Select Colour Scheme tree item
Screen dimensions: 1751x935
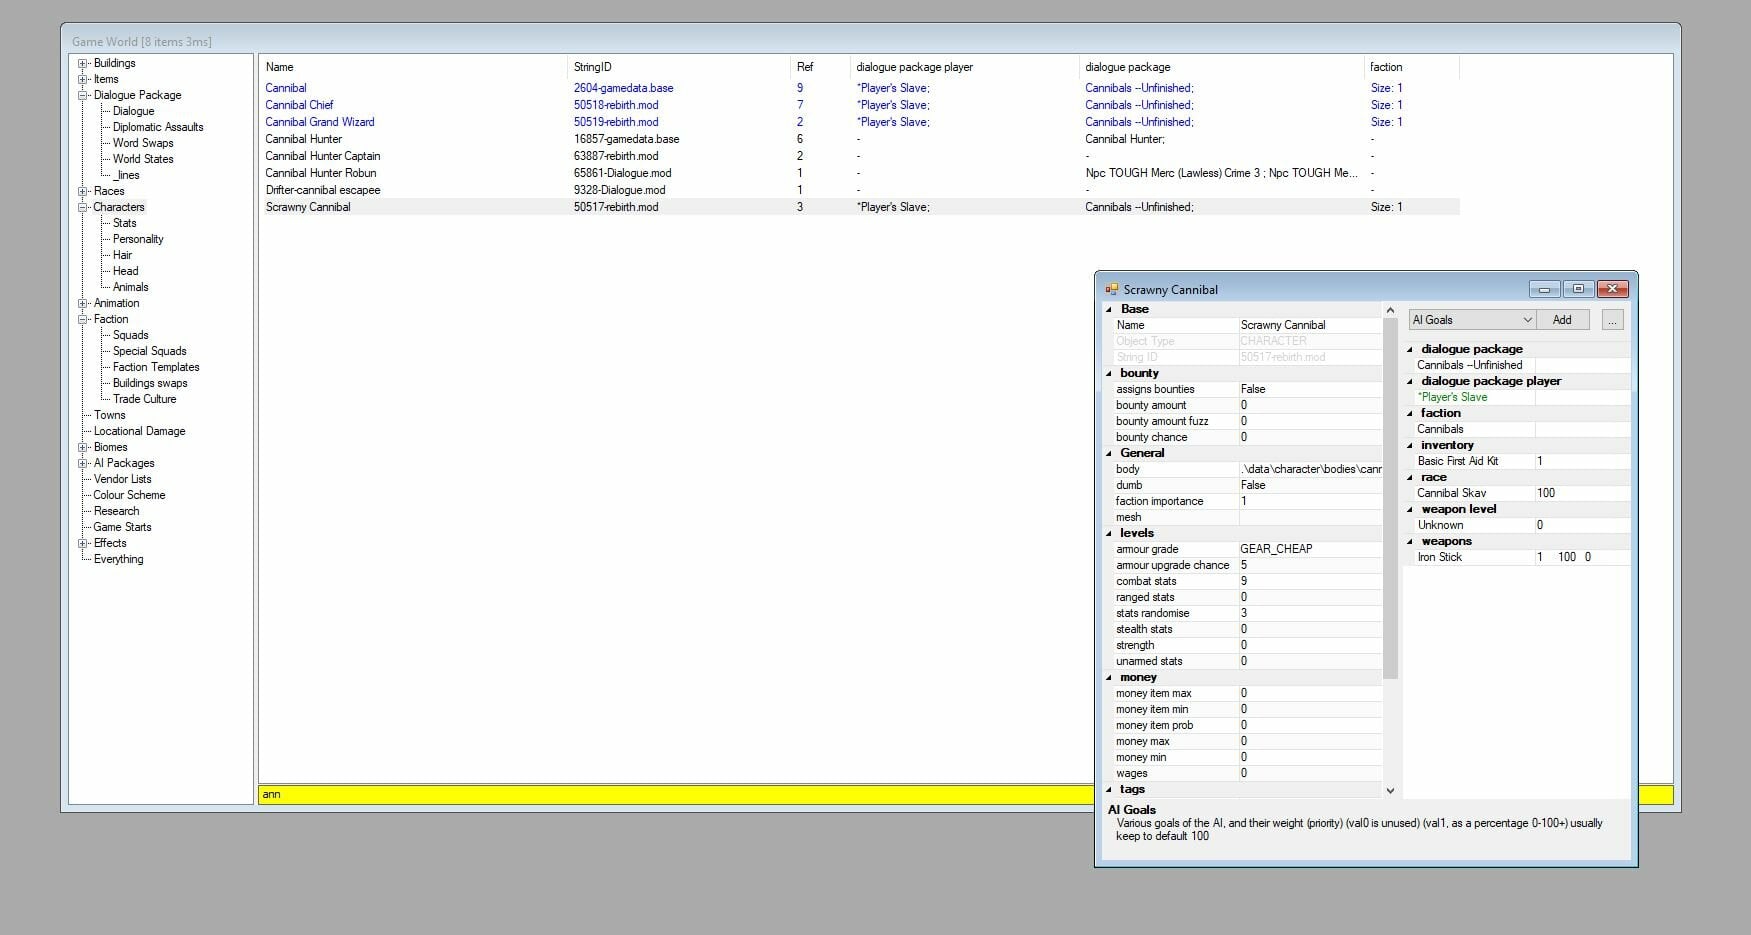tap(129, 495)
